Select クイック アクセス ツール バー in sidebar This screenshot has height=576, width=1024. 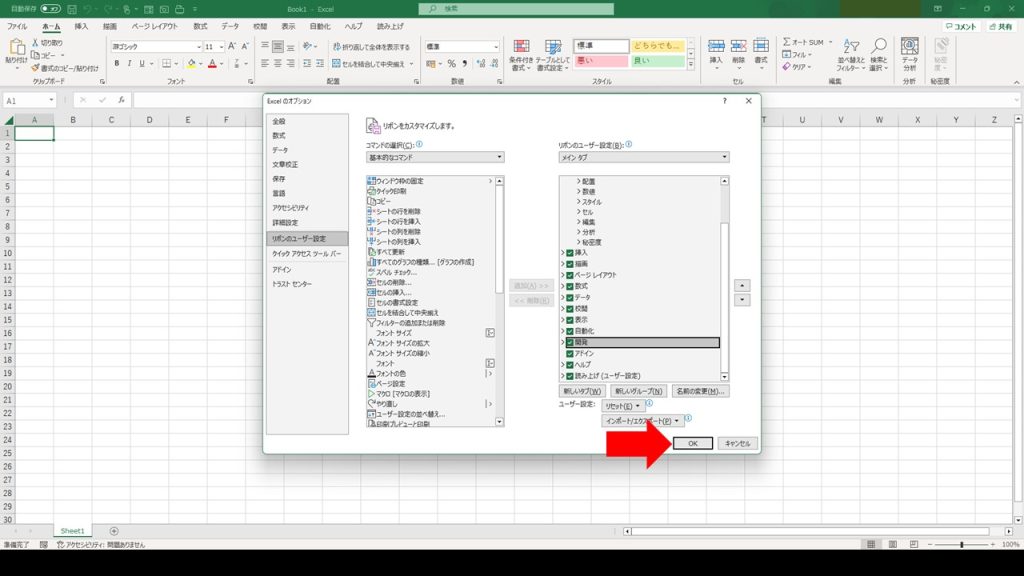[307, 254]
